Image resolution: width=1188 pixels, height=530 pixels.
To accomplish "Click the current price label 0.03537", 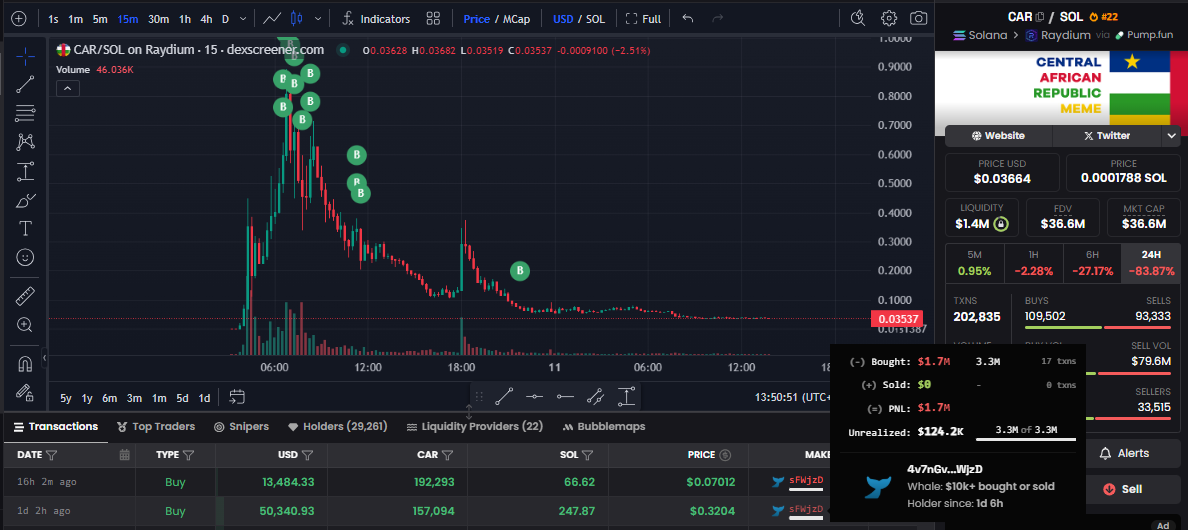I will [x=896, y=319].
